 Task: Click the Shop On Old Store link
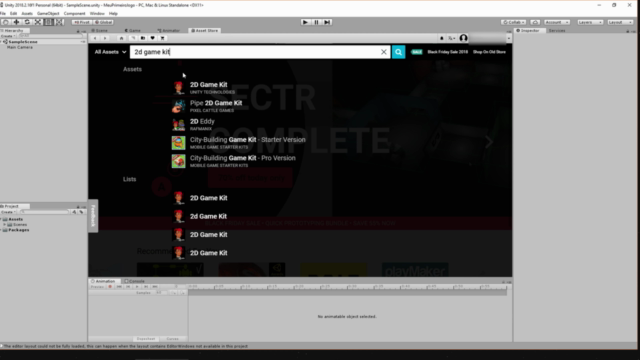tap(489, 52)
